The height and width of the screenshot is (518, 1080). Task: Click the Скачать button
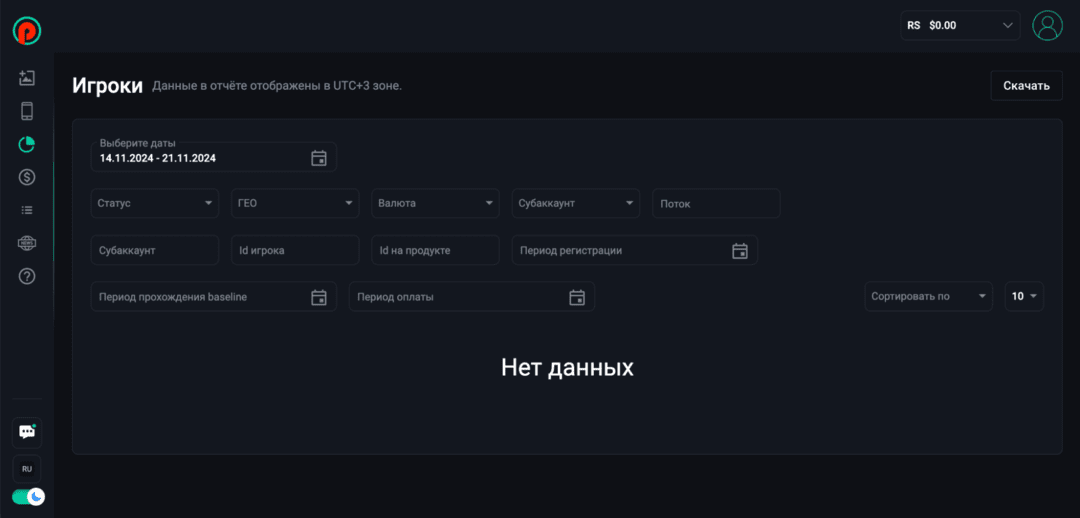(x=1026, y=85)
